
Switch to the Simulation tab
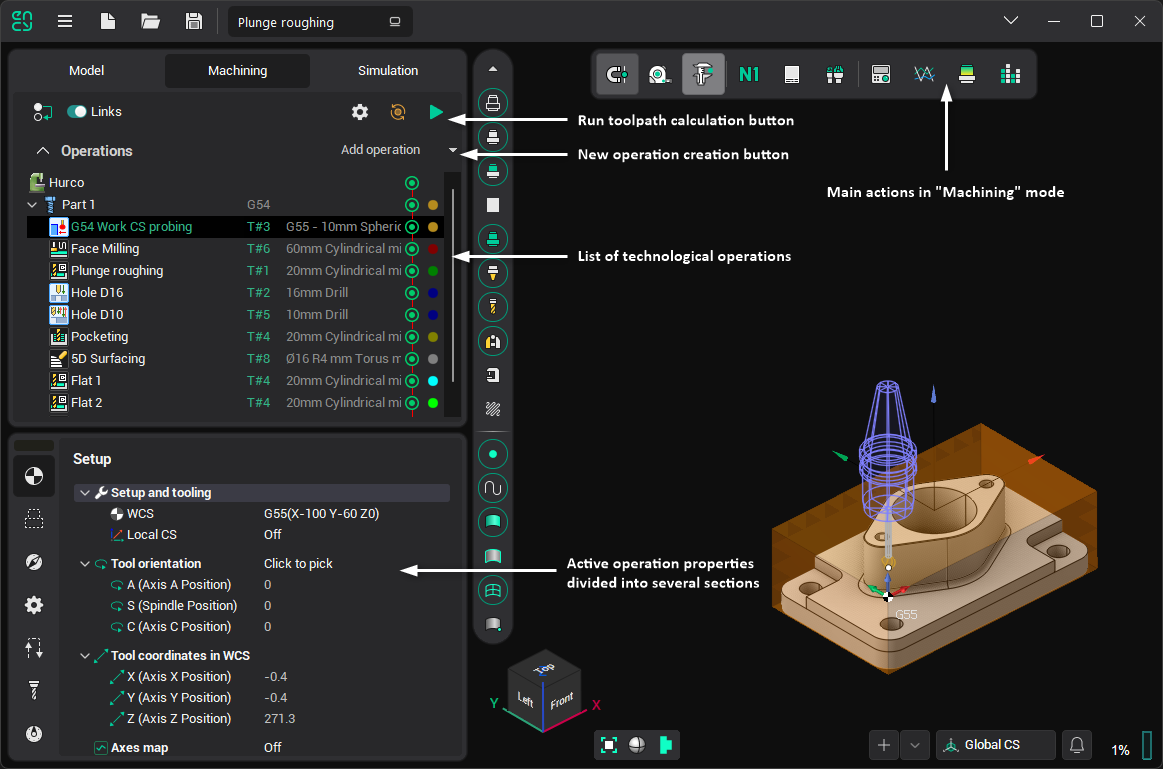click(x=388, y=71)
